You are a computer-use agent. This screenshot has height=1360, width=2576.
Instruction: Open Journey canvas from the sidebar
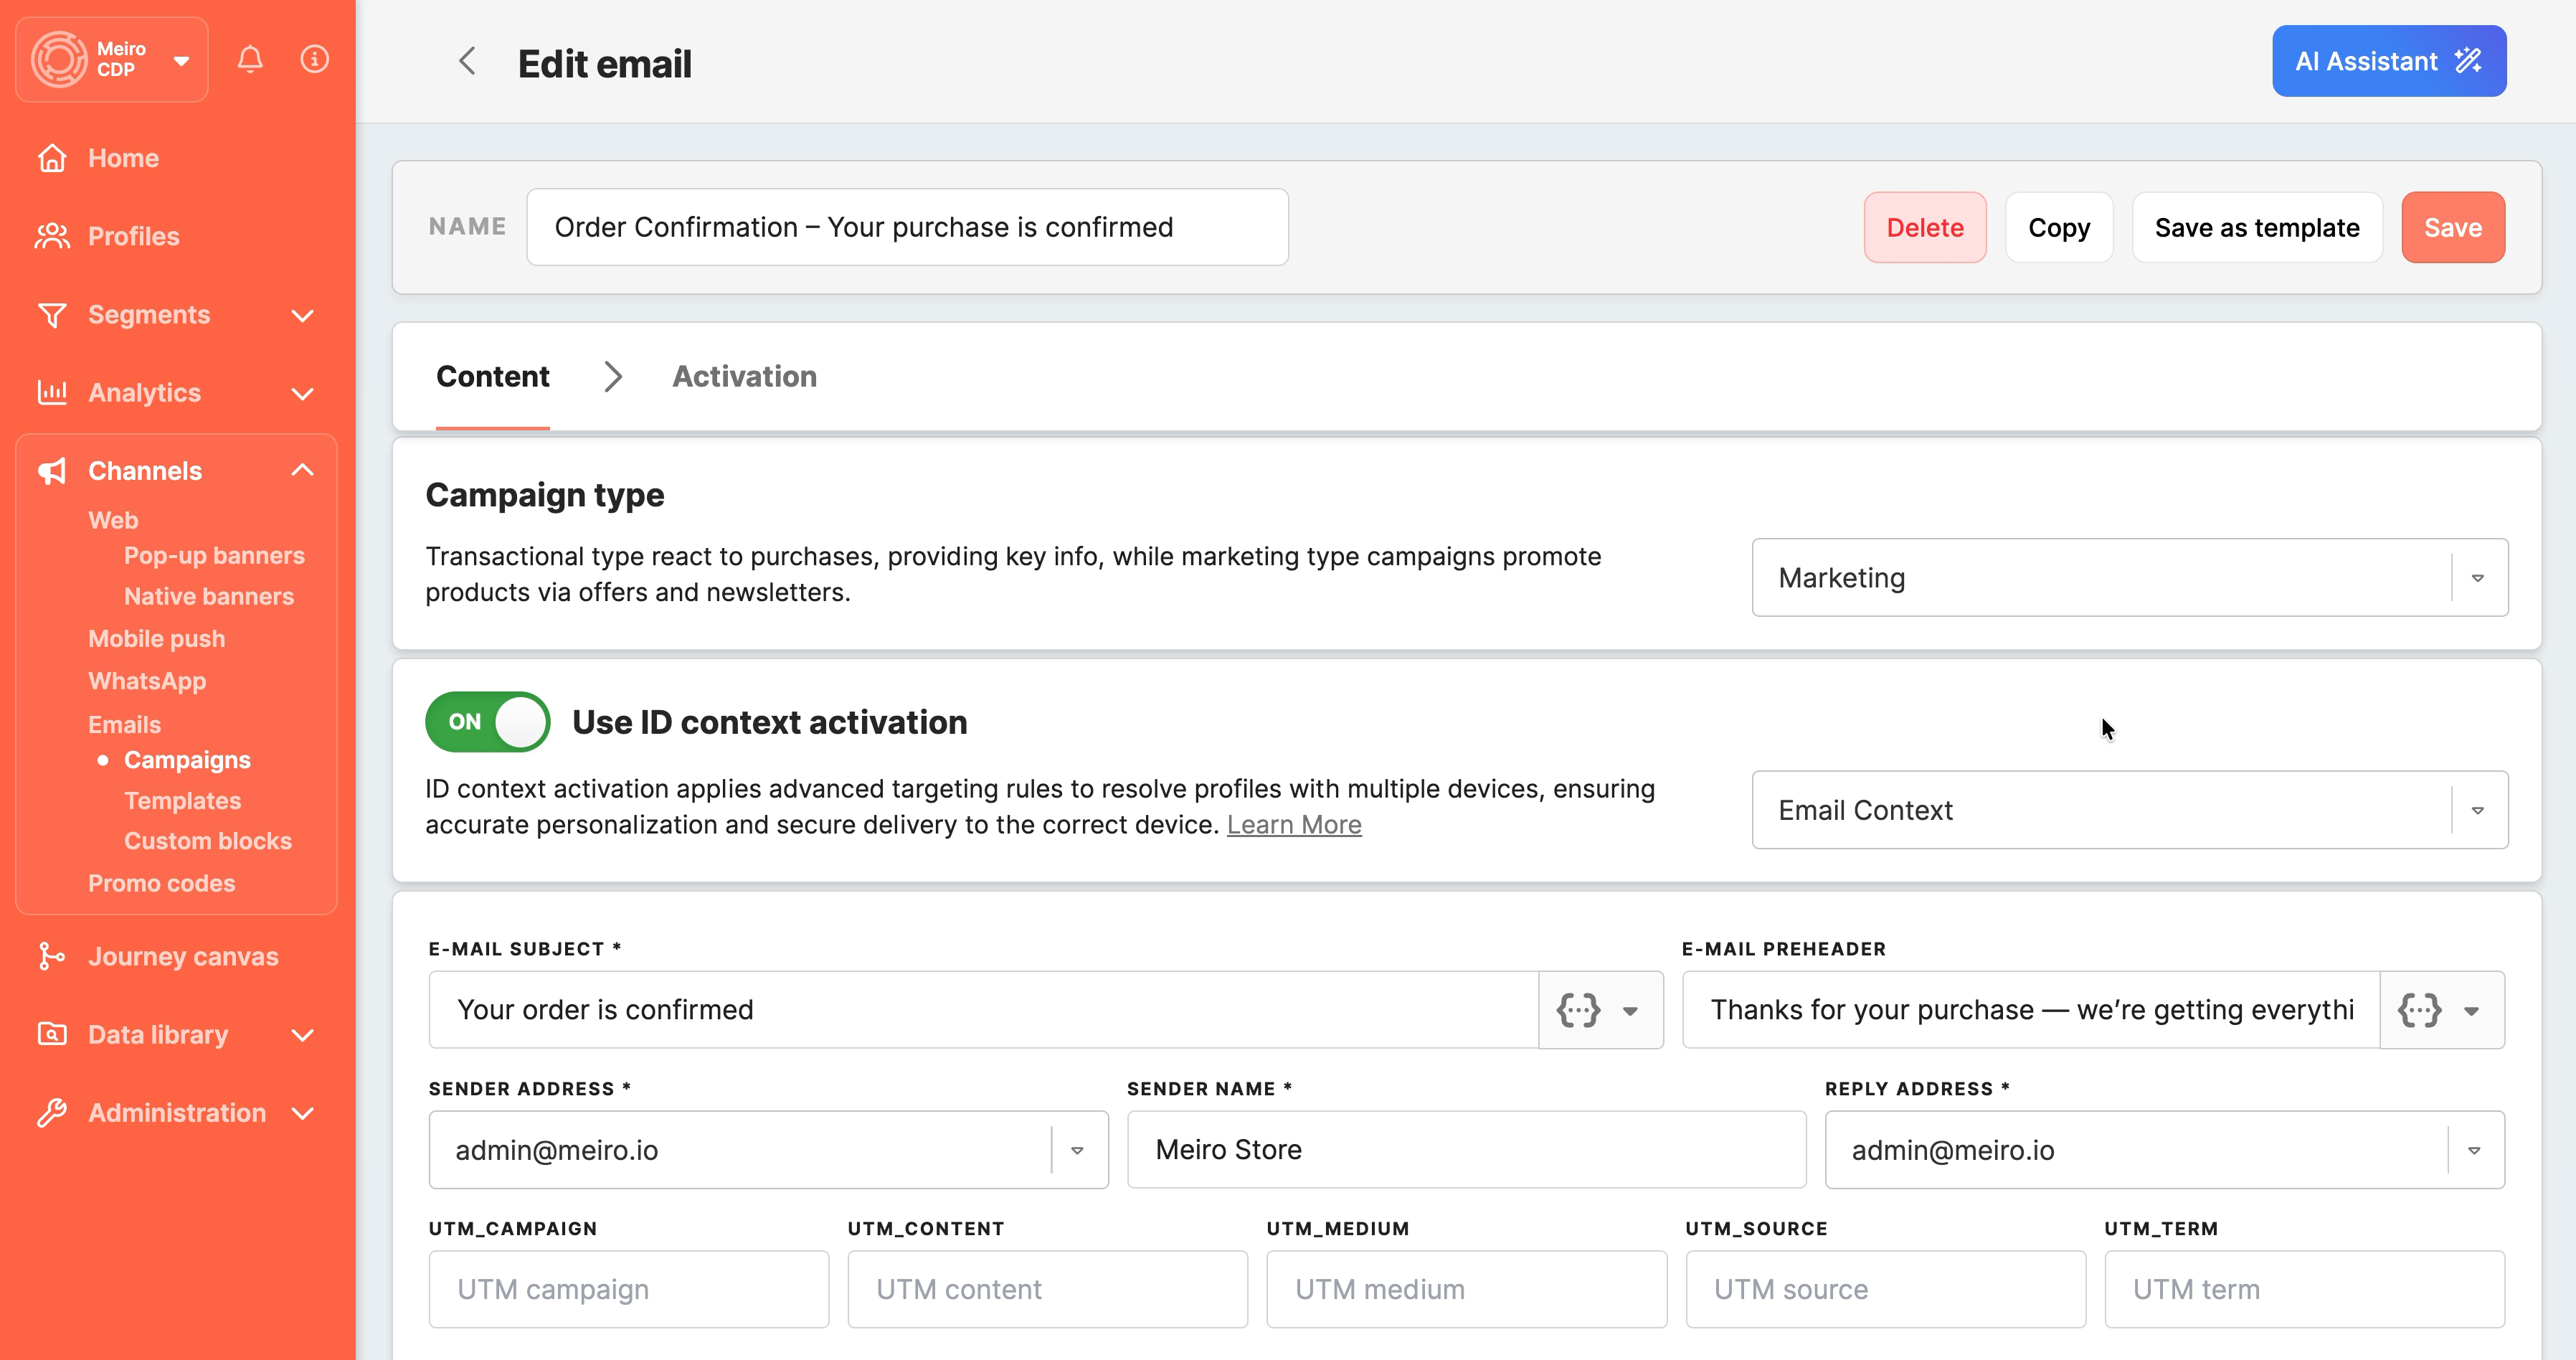[x=182, y=956]
